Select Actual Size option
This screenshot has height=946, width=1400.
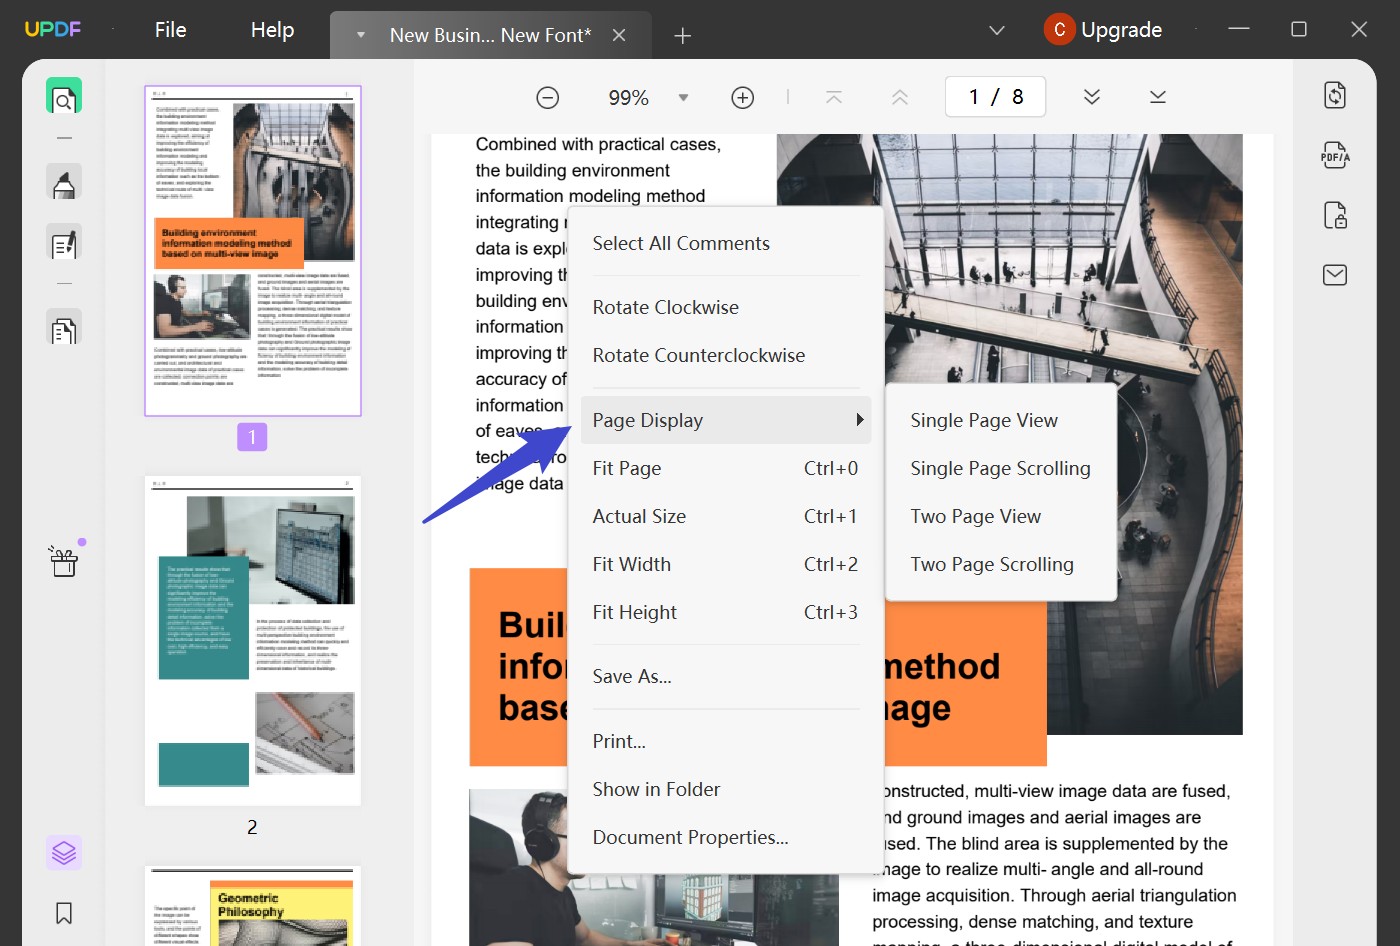pyautogui.click(x=726, y=516)
